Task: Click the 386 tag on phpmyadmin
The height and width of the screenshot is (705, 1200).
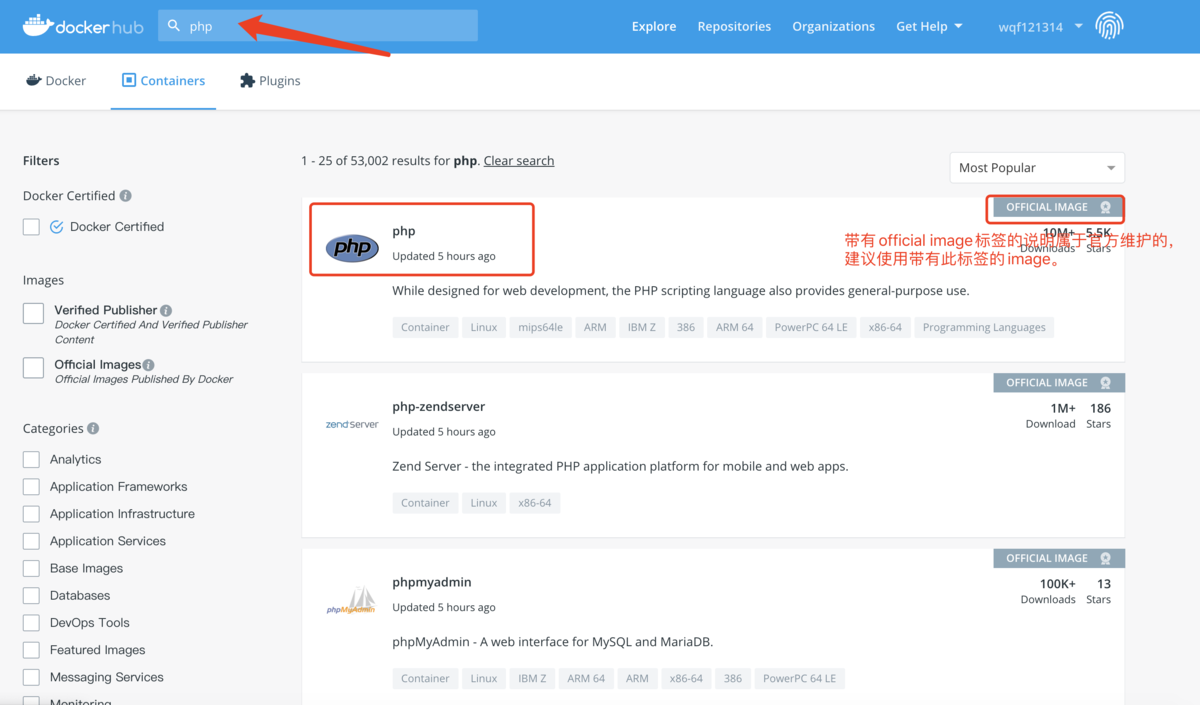Action: coord(733,678)
